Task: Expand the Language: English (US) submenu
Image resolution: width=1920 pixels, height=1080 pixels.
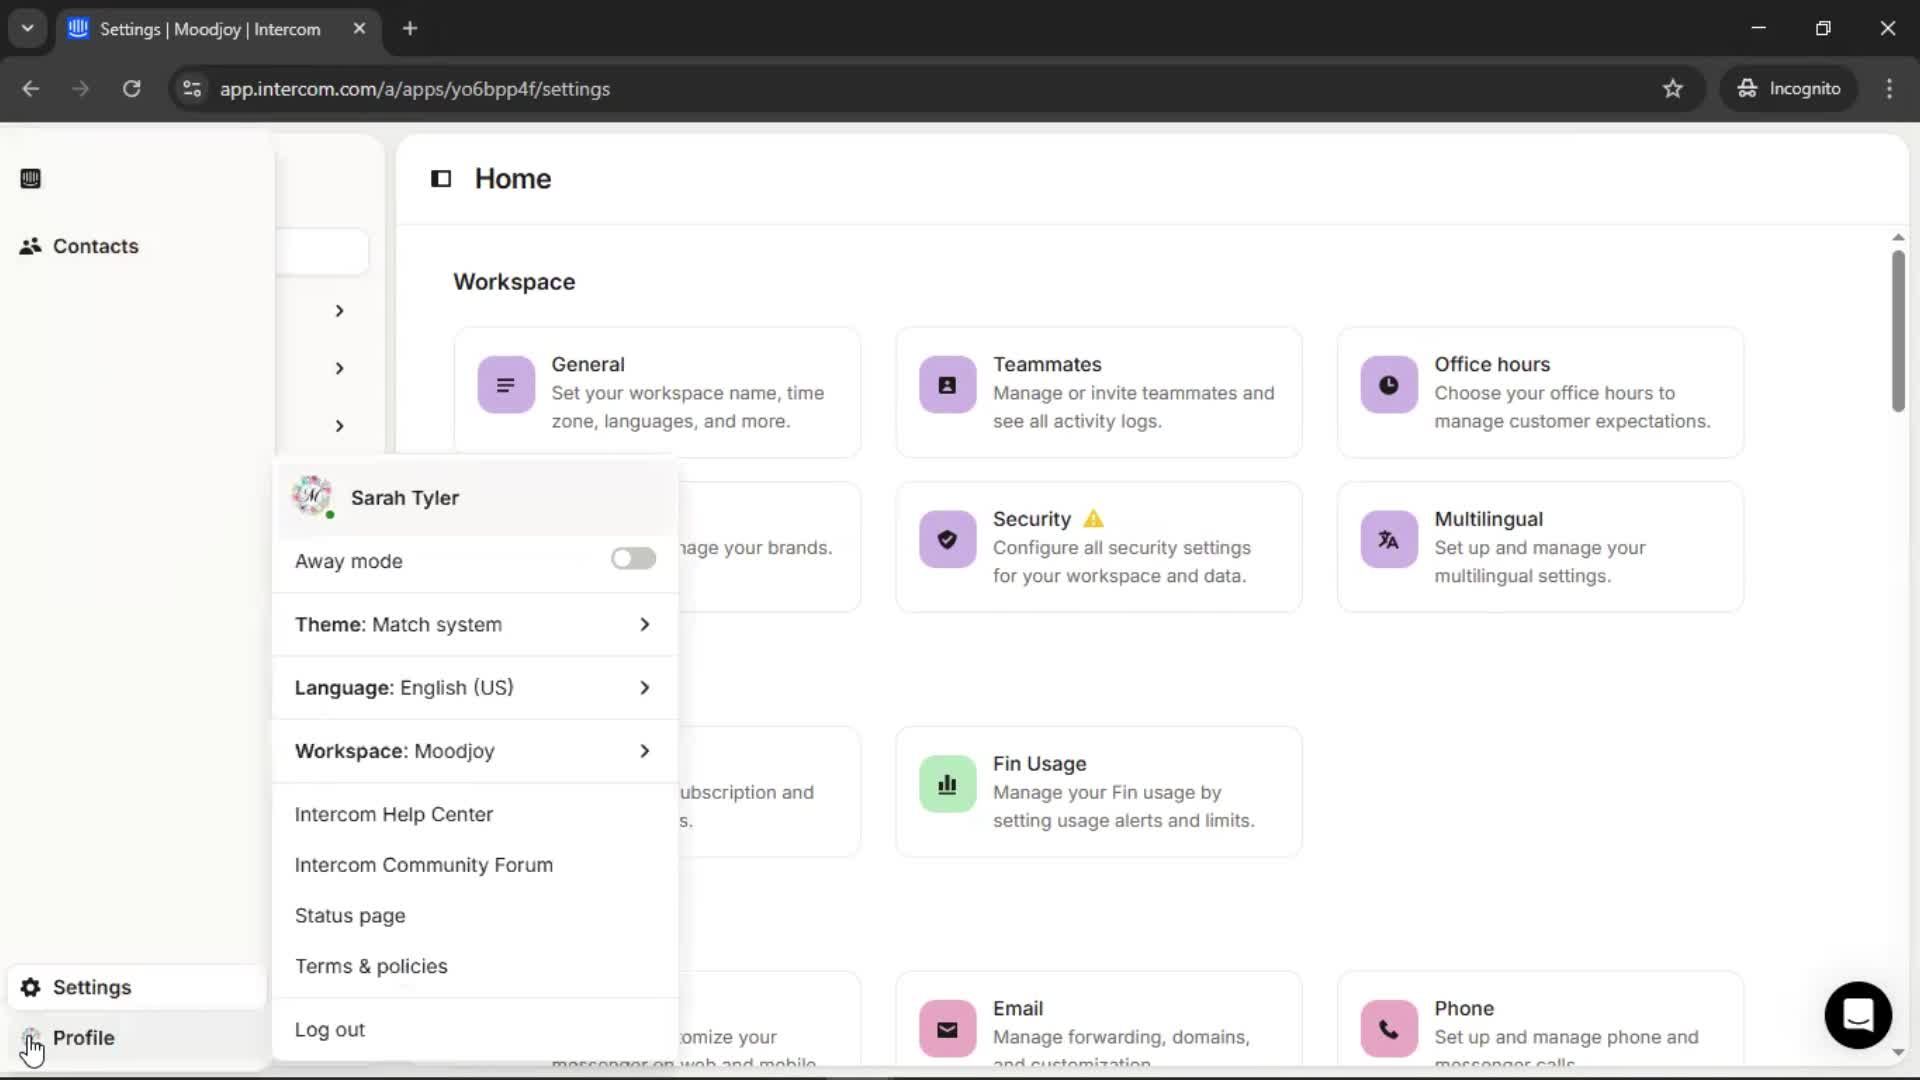Action: click(x=475, y=688)
